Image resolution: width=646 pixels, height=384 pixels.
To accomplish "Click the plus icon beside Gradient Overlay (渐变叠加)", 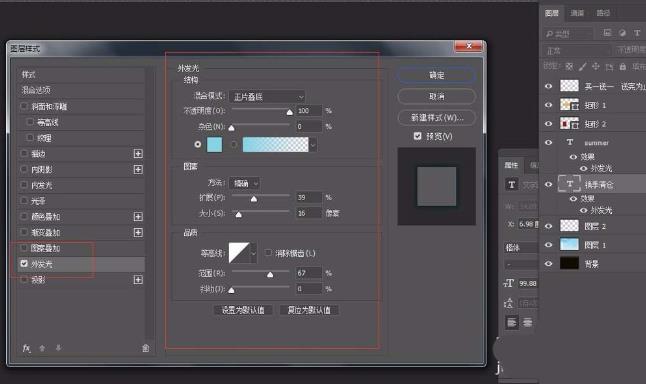I will pos(138,232).
